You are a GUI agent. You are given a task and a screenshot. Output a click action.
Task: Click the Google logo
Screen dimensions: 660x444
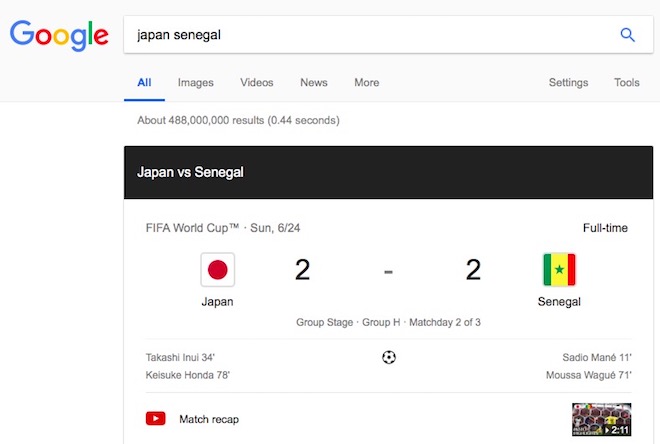point(59,36)
